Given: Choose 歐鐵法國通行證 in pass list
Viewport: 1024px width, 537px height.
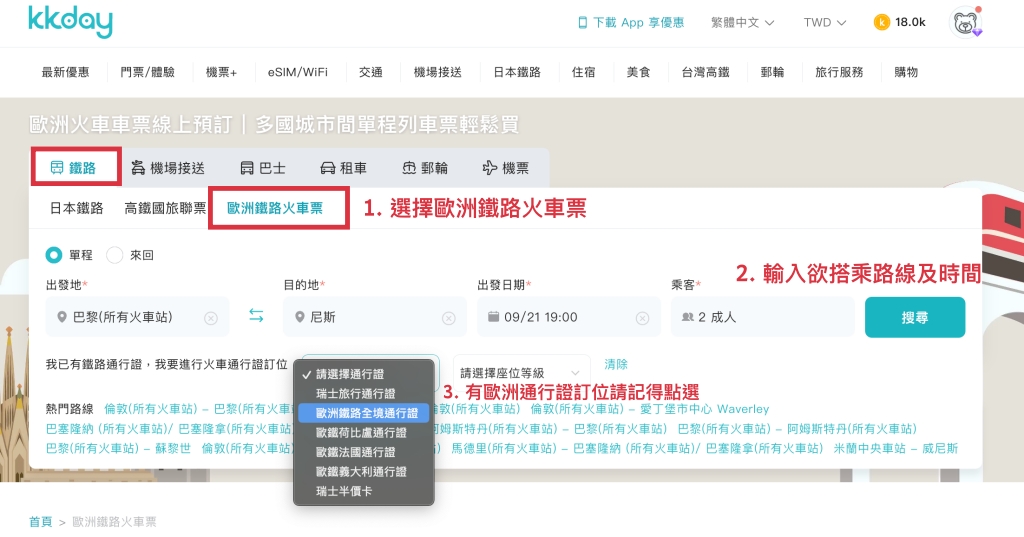Looking at the screenshot, I should click(364, 452).
